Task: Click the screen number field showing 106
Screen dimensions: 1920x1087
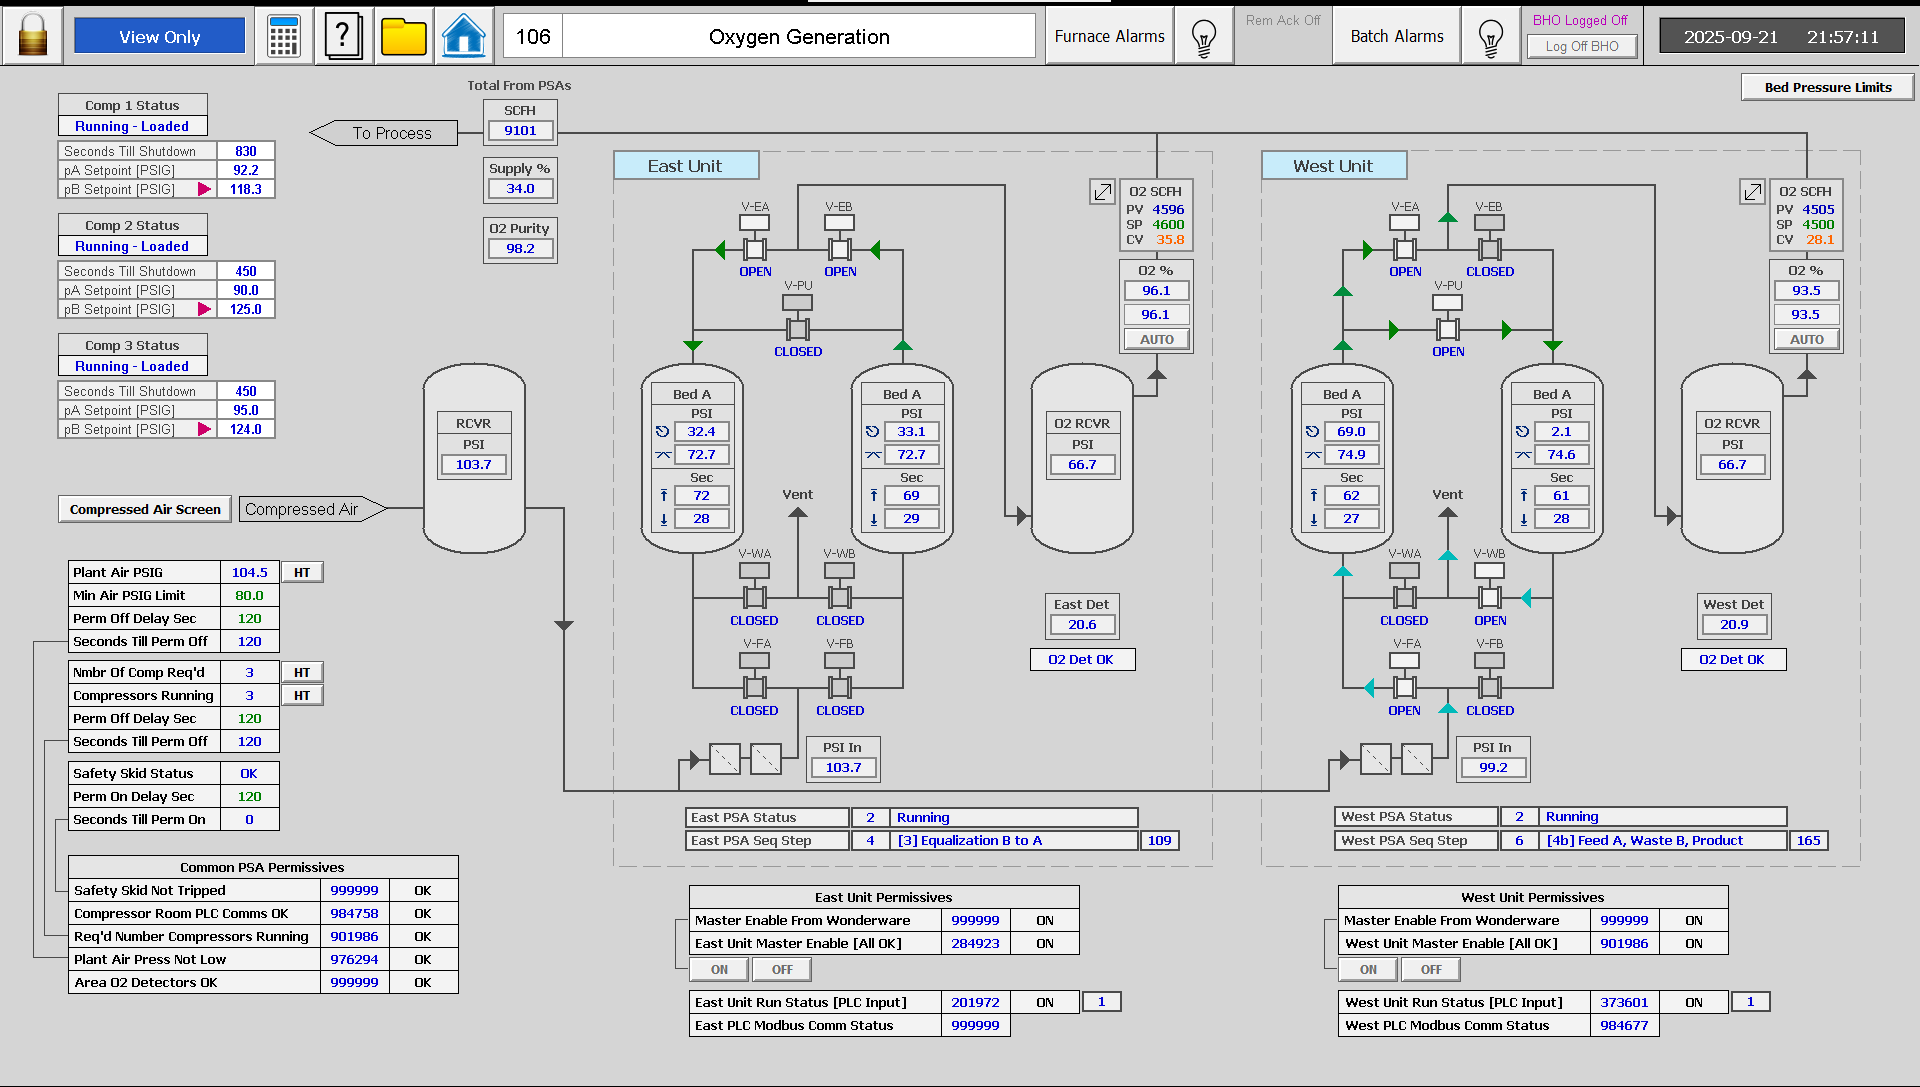Action: tap(533, 35)
